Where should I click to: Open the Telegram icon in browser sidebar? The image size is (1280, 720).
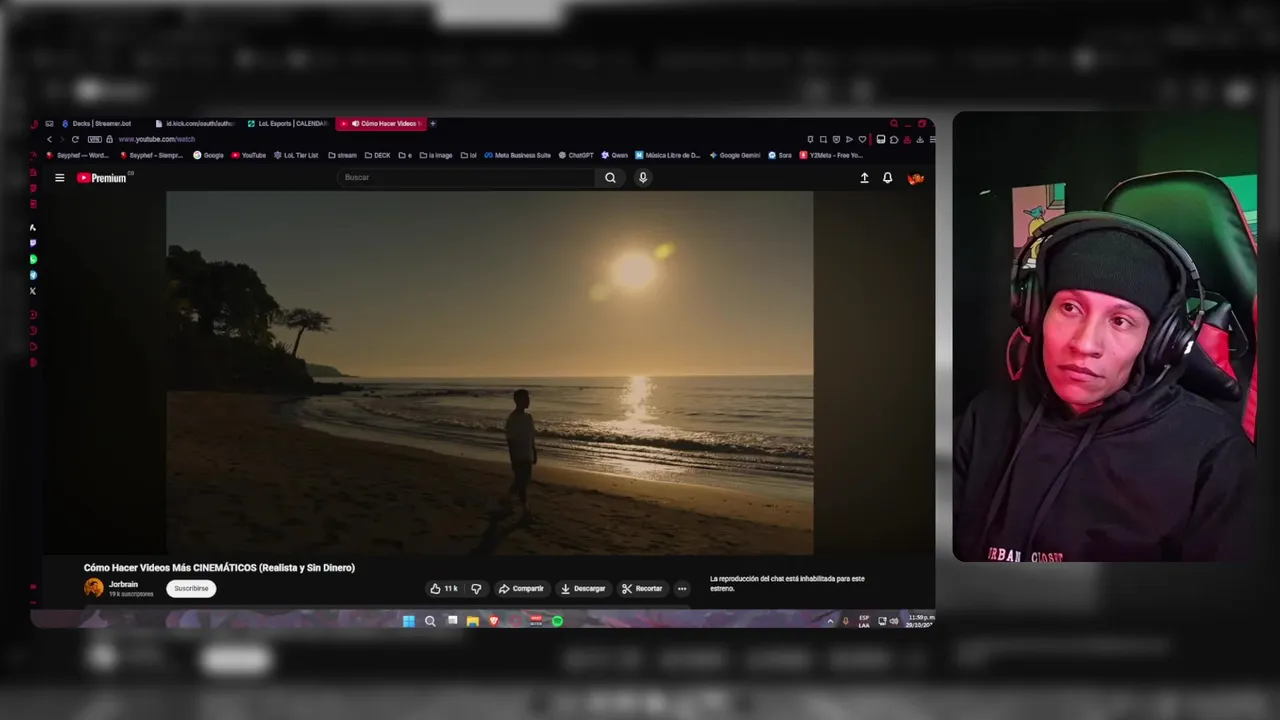click(33, 275)
